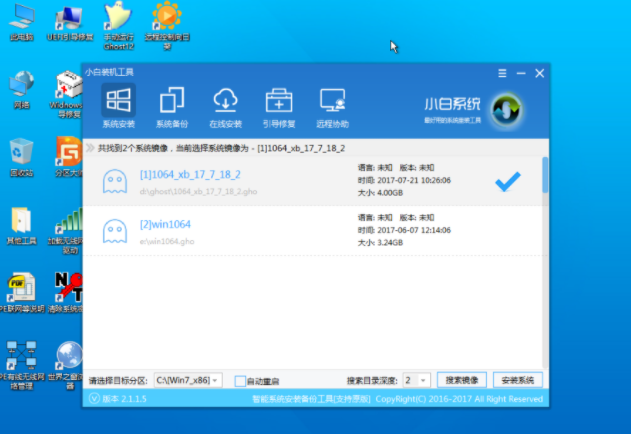Click the version 2.1.1.5 info icon
Viewport: 632px width, 434px height.
[x=93, y=399]
